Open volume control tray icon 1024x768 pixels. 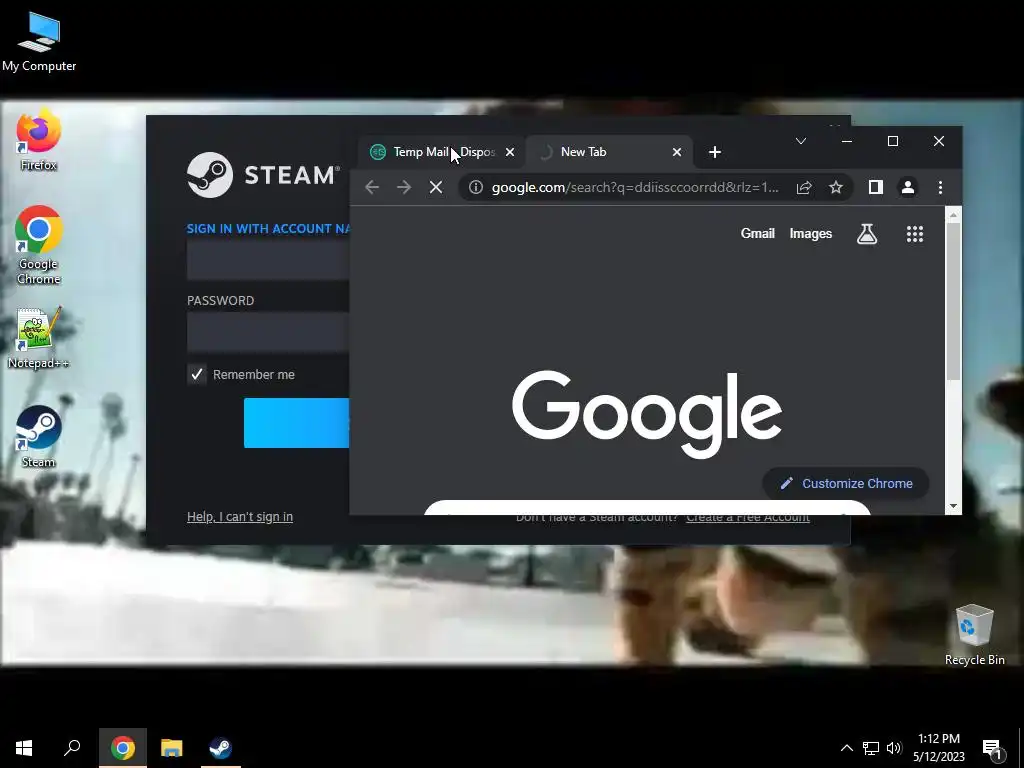tap(894, 748)
